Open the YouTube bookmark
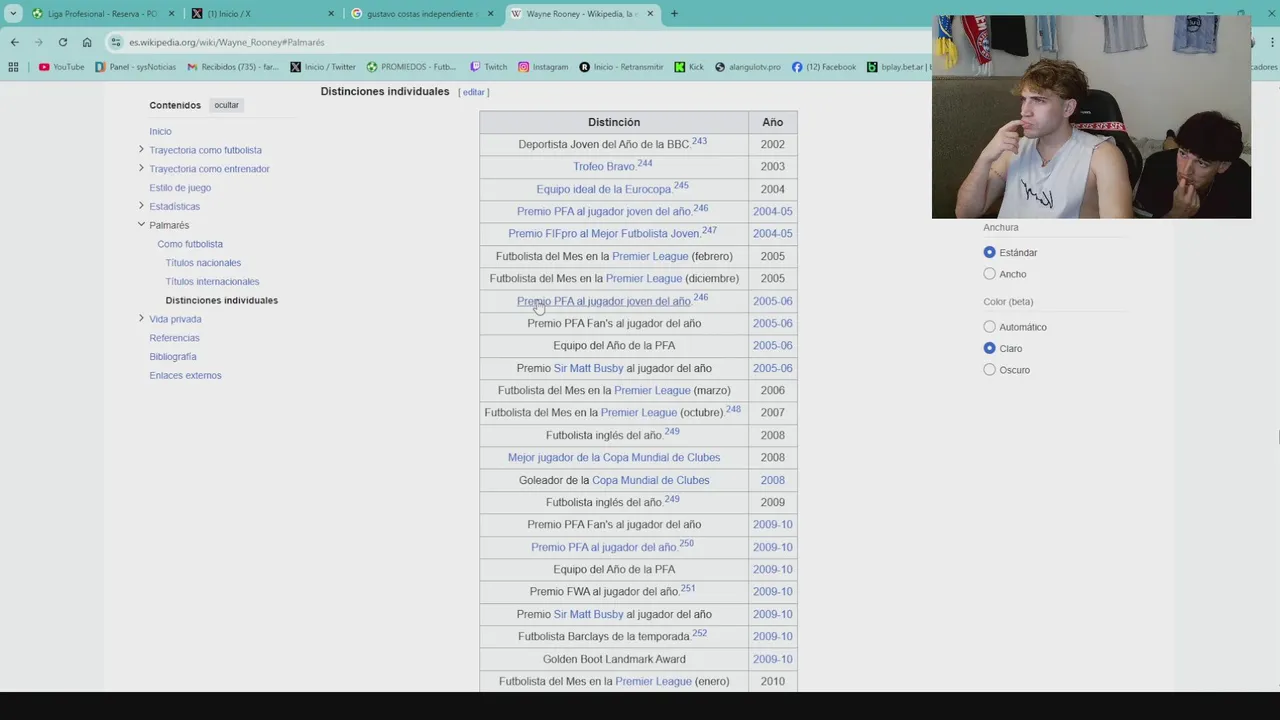 click(x=61, y=67)
